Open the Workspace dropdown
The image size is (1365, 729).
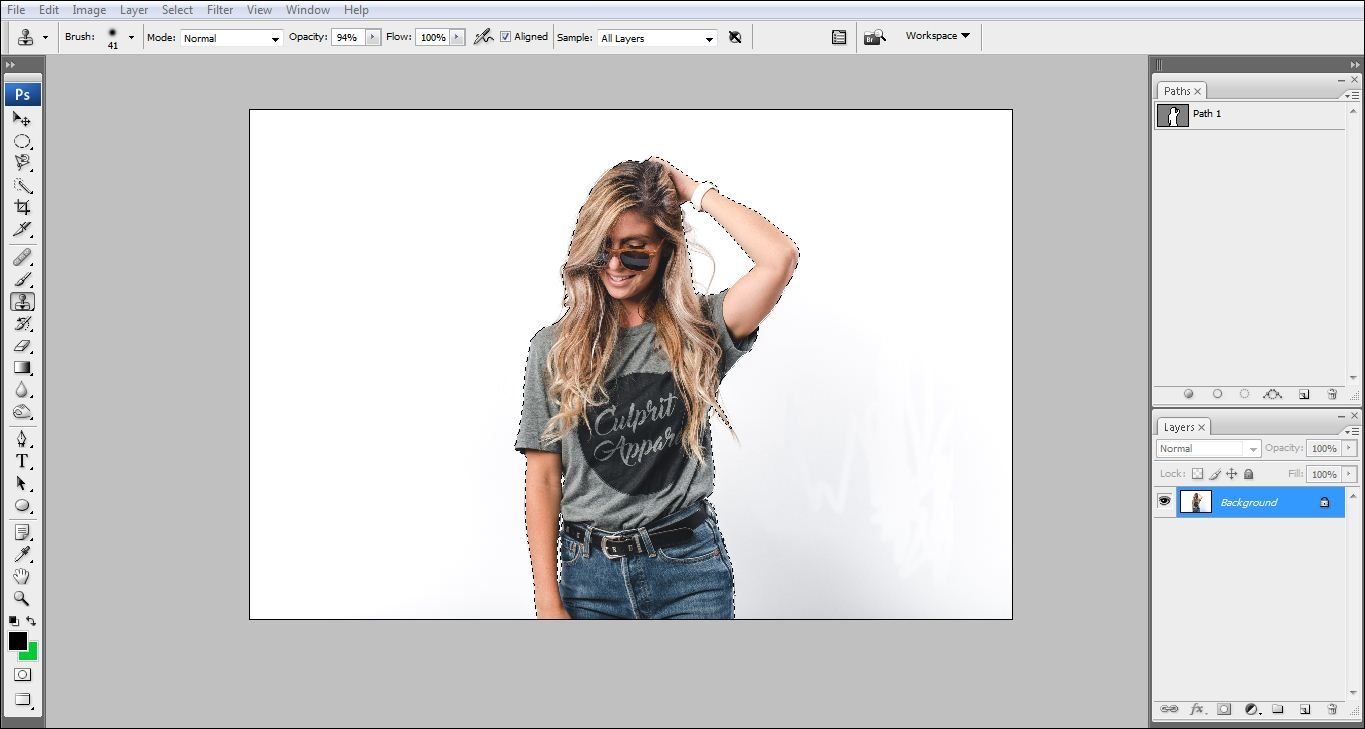click(937, 36)
